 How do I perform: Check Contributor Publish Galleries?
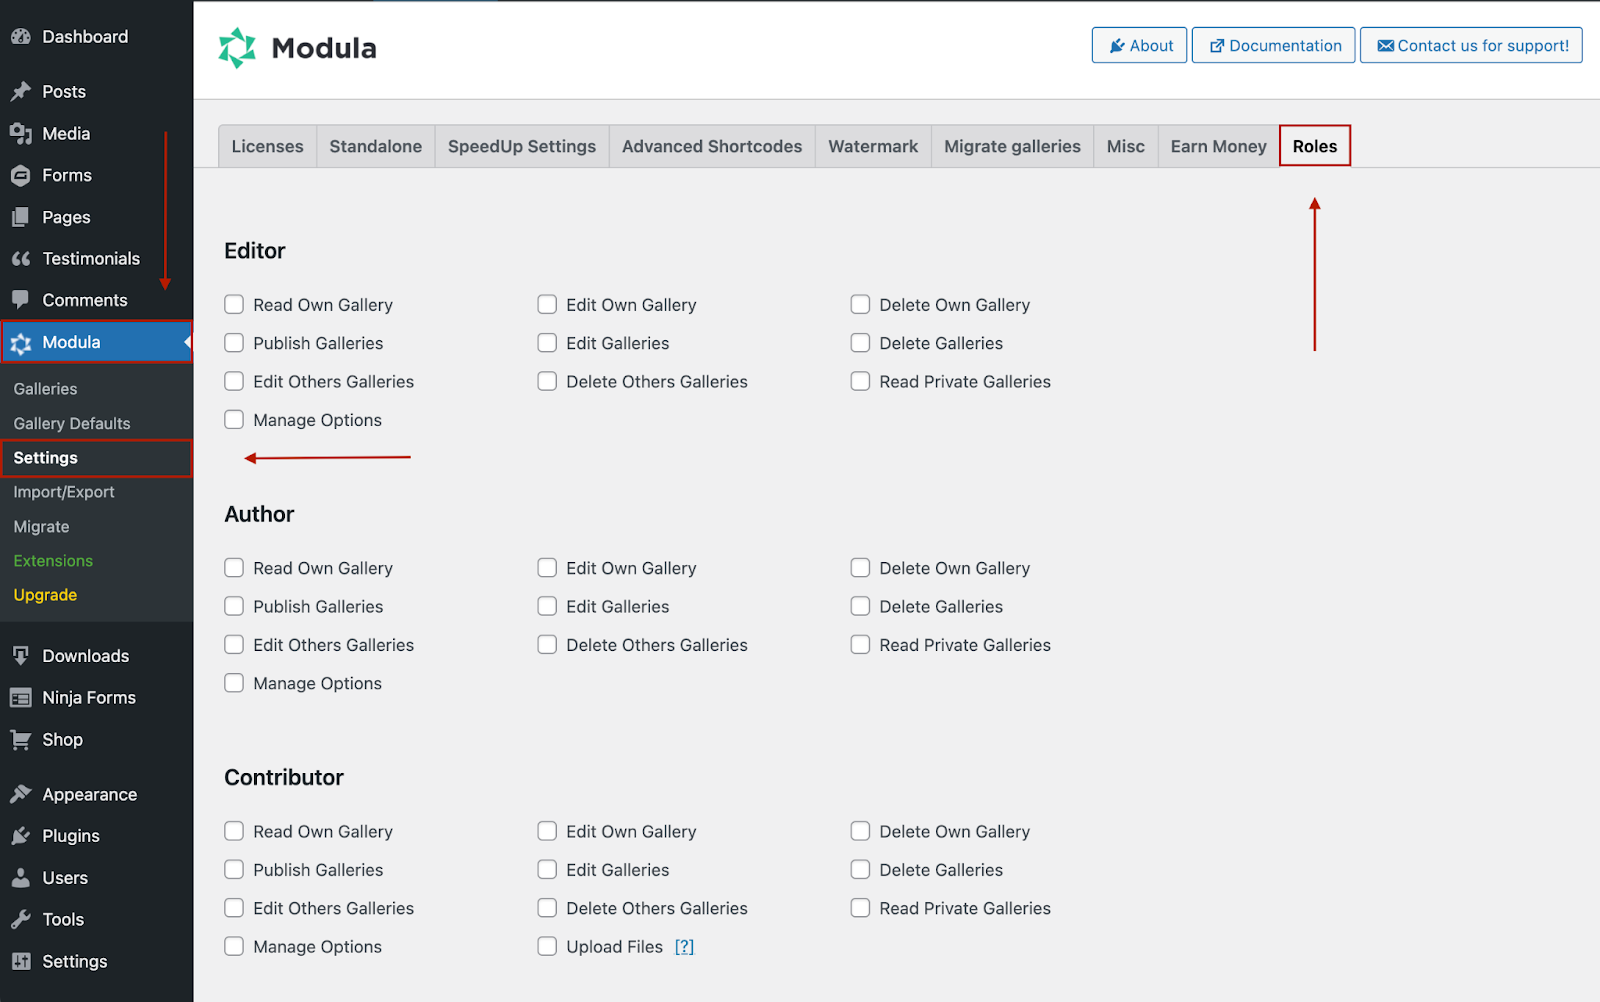tap(234, 870)
